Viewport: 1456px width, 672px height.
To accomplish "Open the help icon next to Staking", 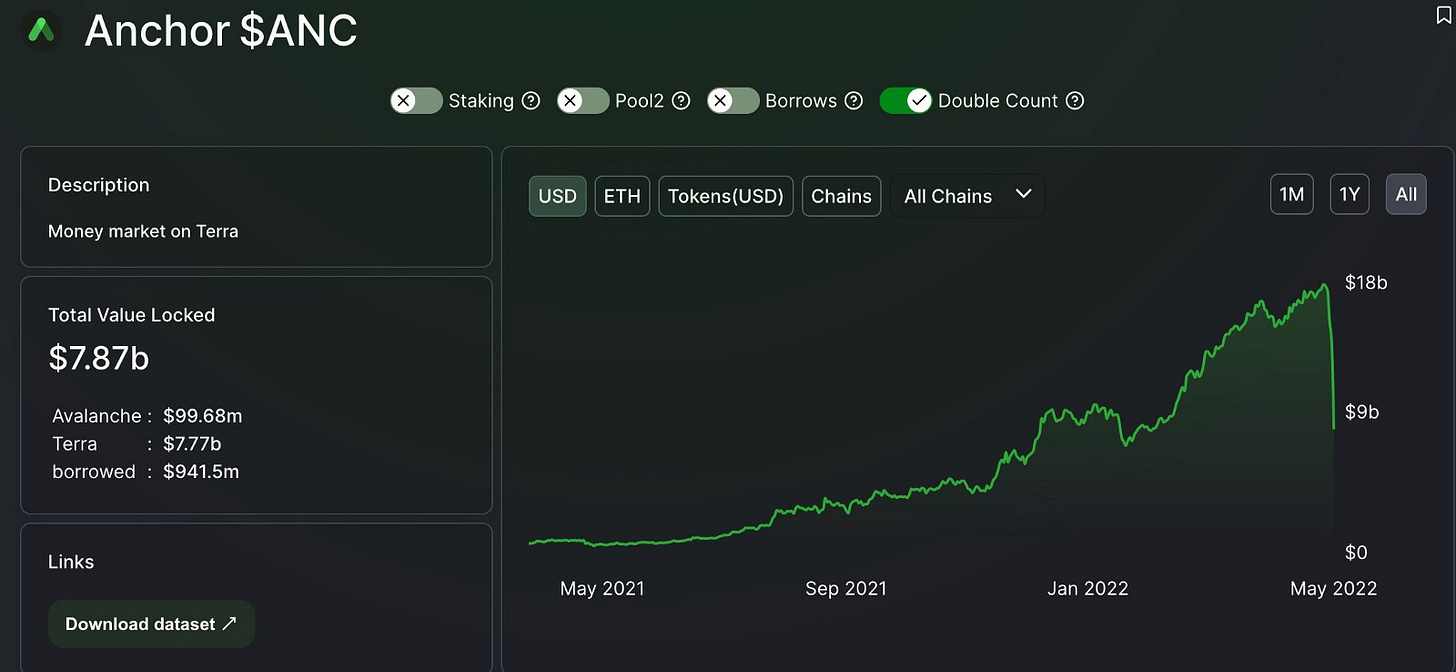I will point(531,101).
